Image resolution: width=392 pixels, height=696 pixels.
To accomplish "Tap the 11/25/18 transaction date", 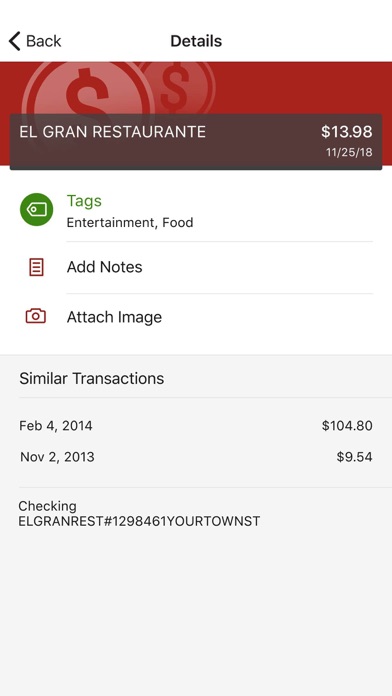I will (349, 152).
